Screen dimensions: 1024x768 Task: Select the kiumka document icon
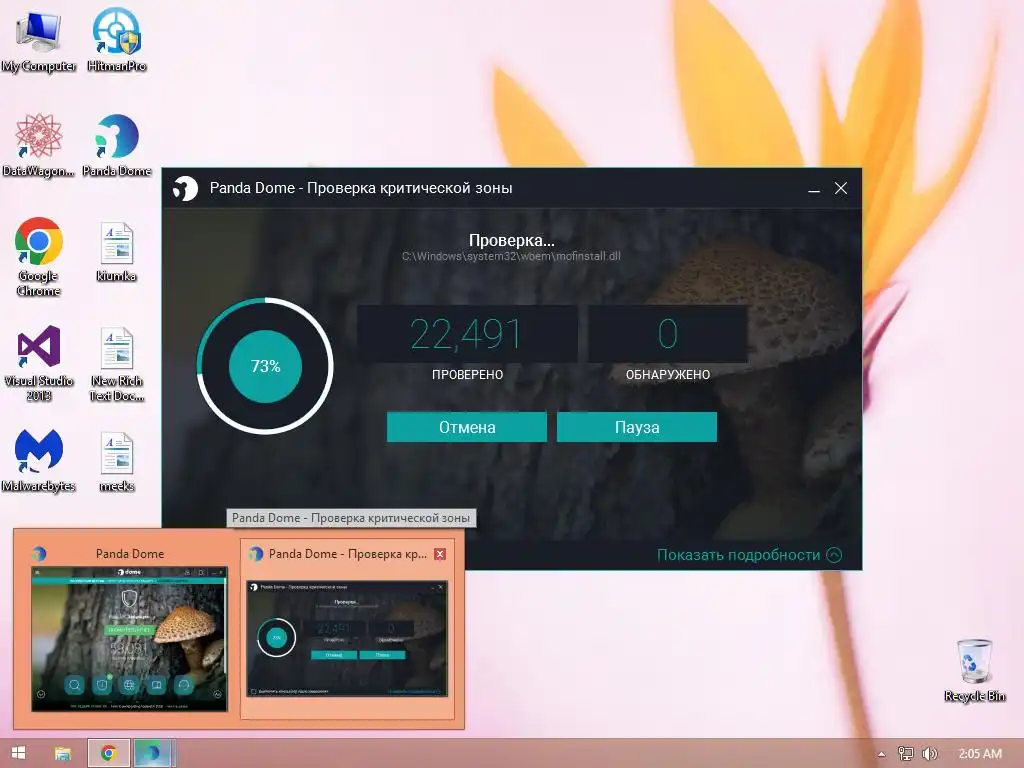click(117, 251)
